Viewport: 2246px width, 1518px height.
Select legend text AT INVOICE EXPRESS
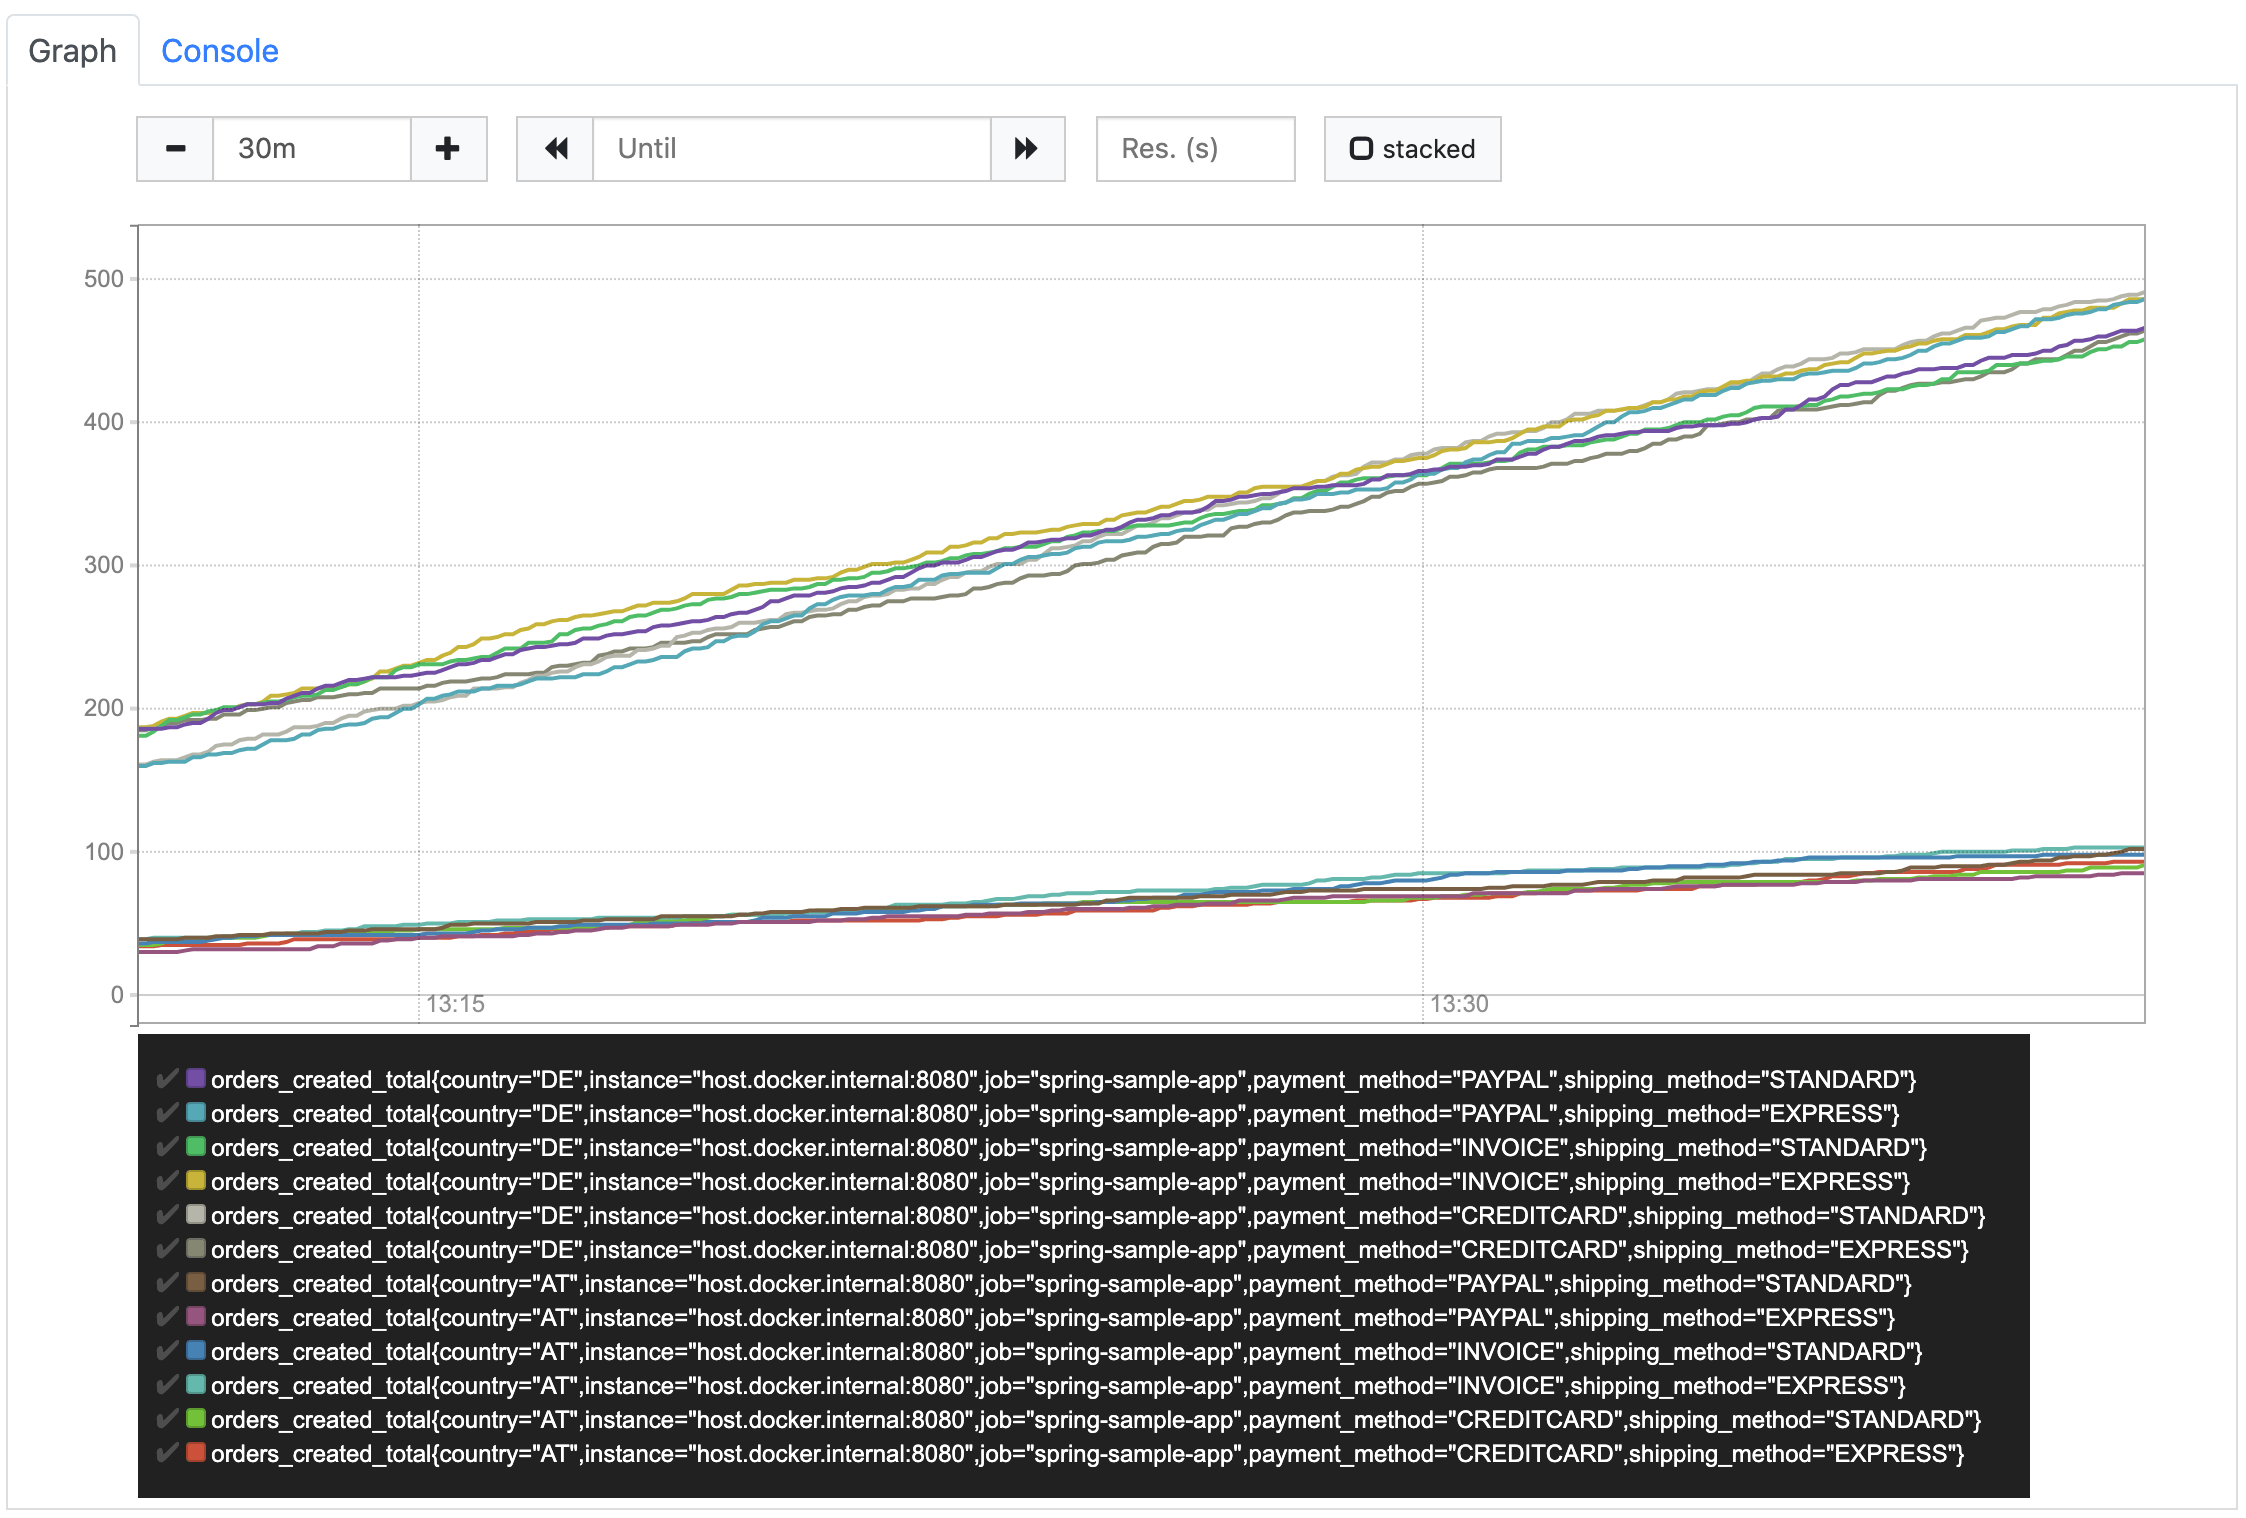click(x=1058, y=1386)
